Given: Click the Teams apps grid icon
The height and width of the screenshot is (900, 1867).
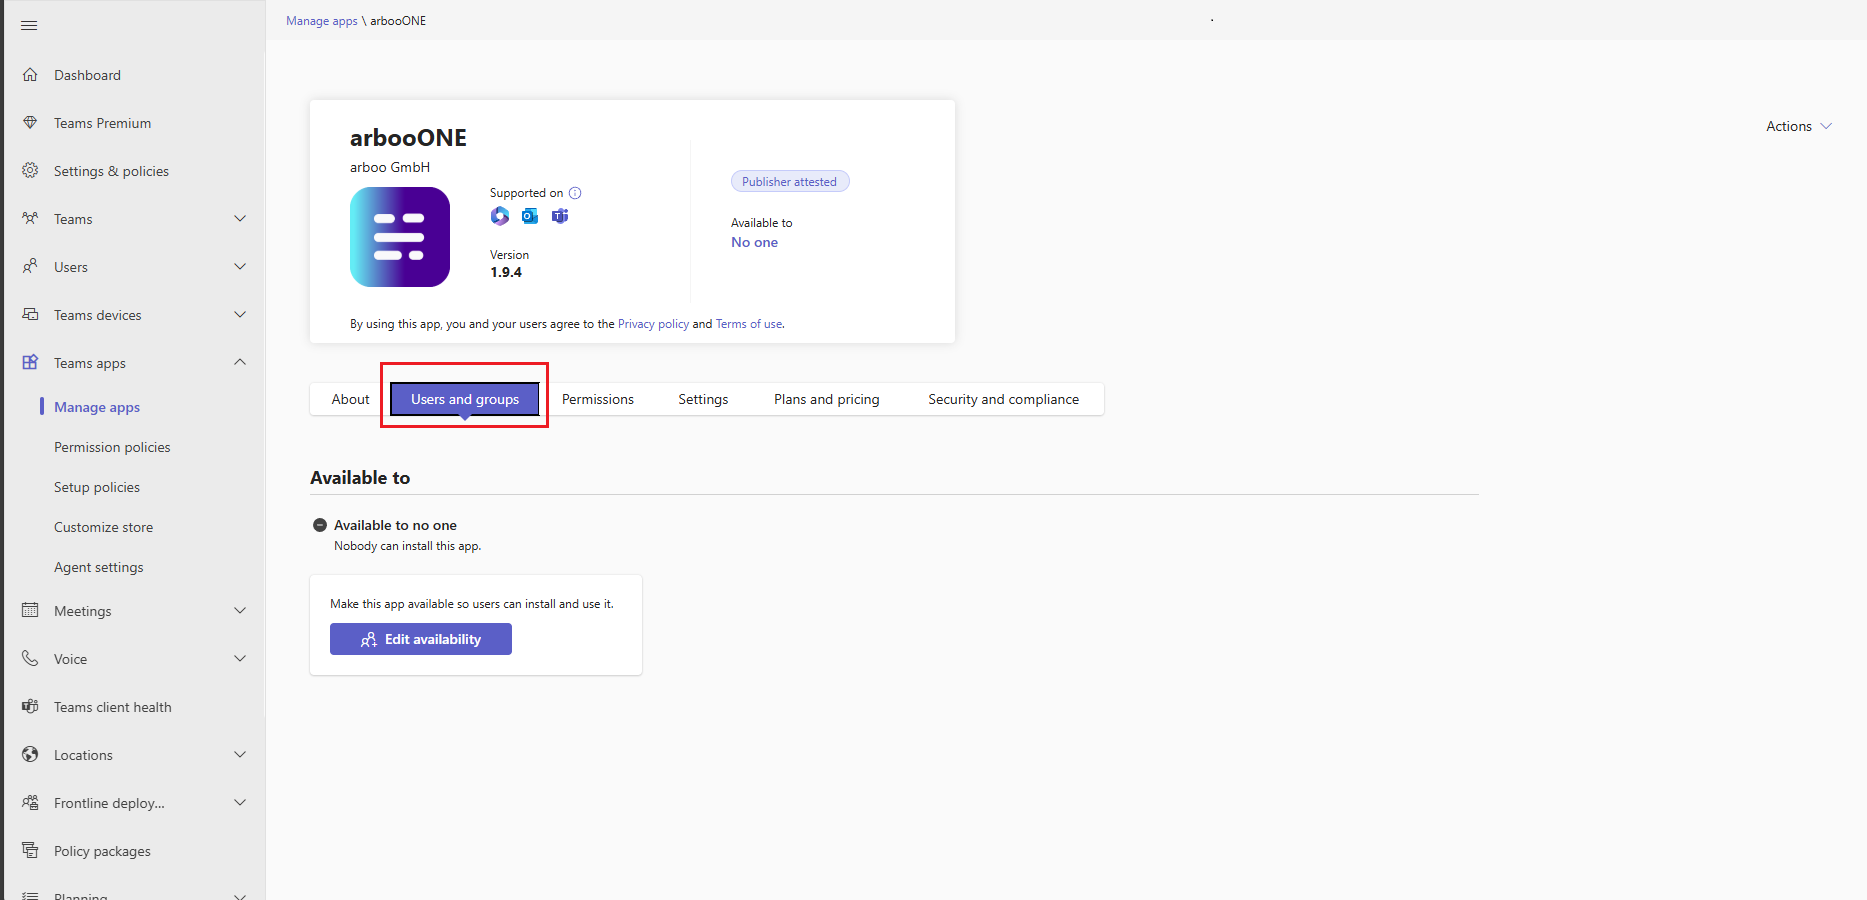Looking at the screenshot, I should [x=30, y=363].
